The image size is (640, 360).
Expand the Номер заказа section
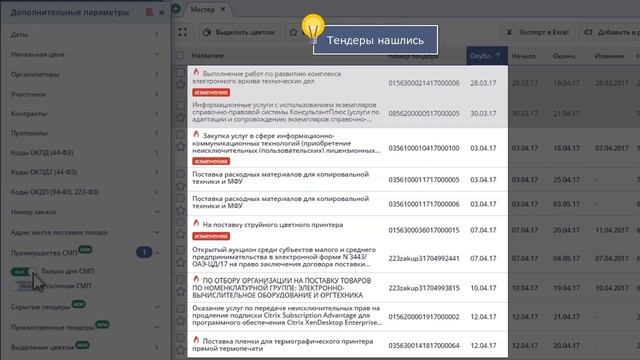tap(85, 212)
